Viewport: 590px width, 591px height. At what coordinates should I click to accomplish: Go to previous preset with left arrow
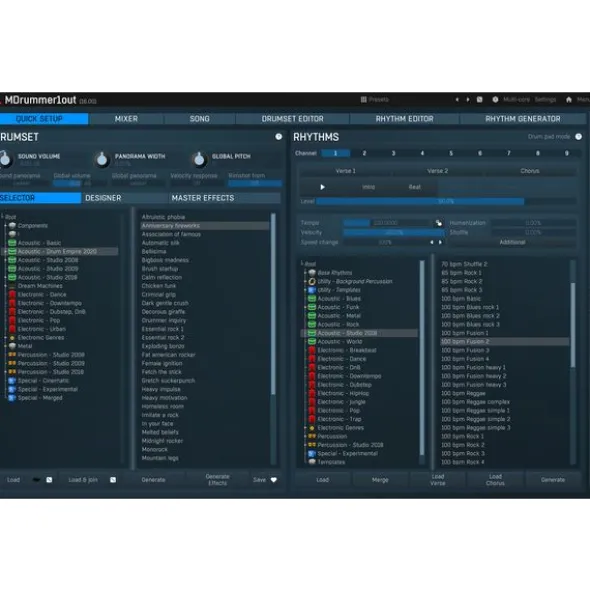[x=457, y=100]
